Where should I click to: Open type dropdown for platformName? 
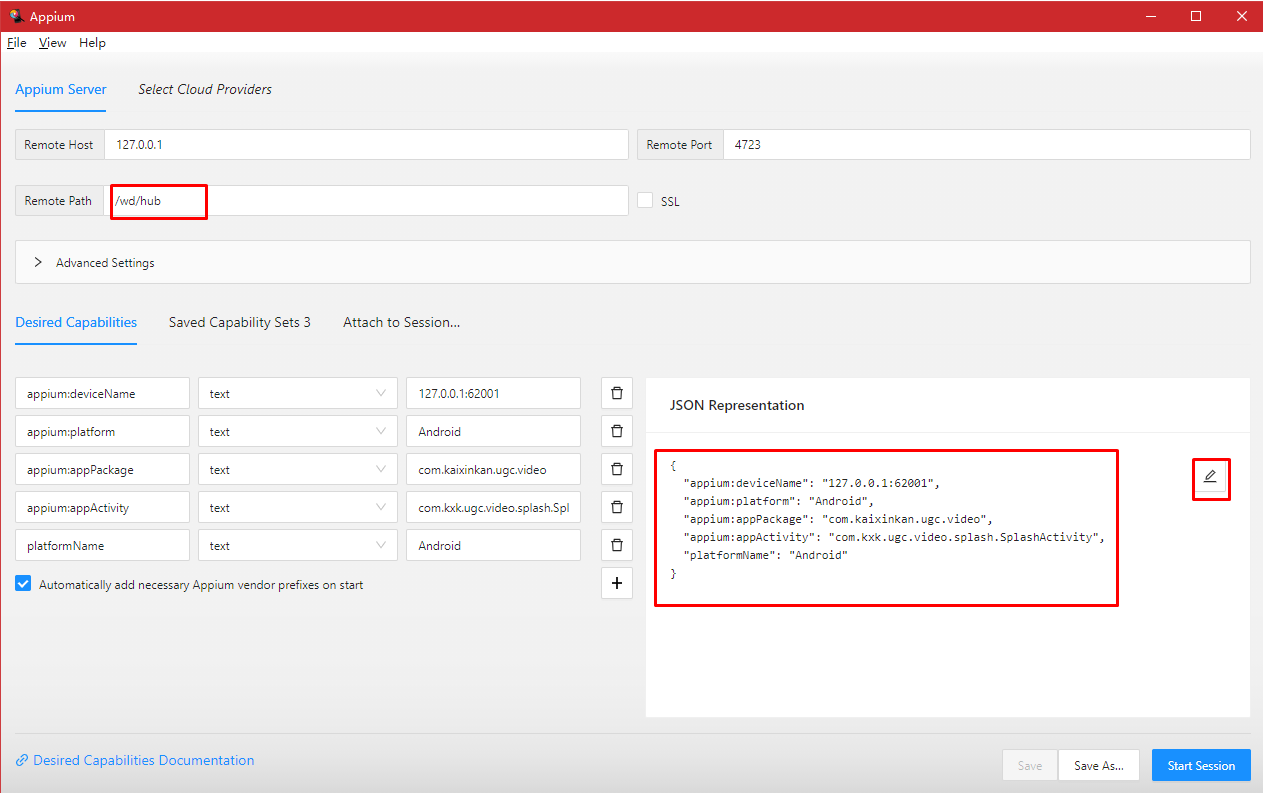[x=297, y=545]
